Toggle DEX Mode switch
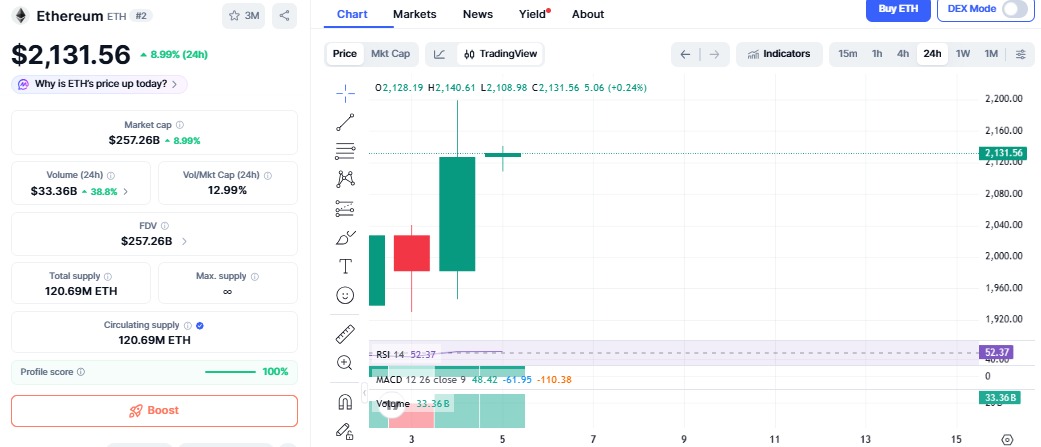 click(1014, 9)
